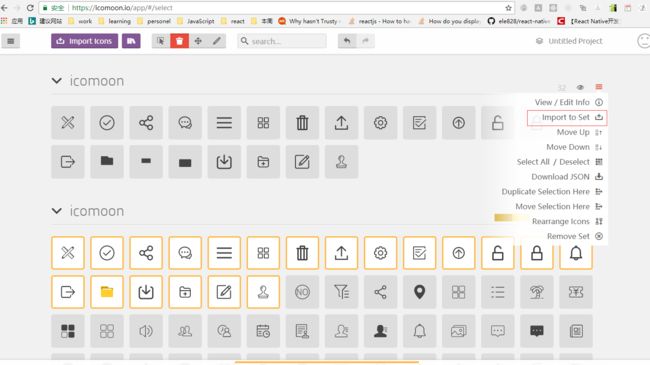Select the unlocked padlock icon in first set
The width and height of the screenshot is (650, 365).
497,122
